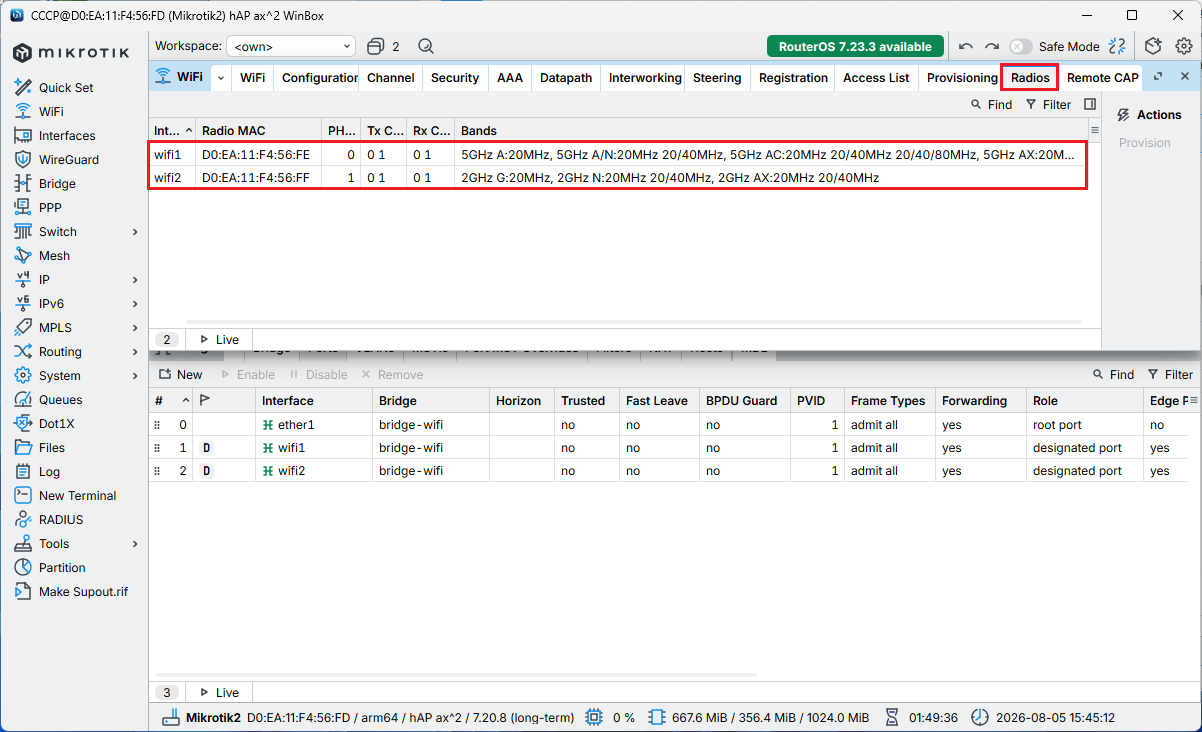Toggle the column panel icon next to Filter
Screen dimensions: 1202x732
click(x=1090, y=104)
